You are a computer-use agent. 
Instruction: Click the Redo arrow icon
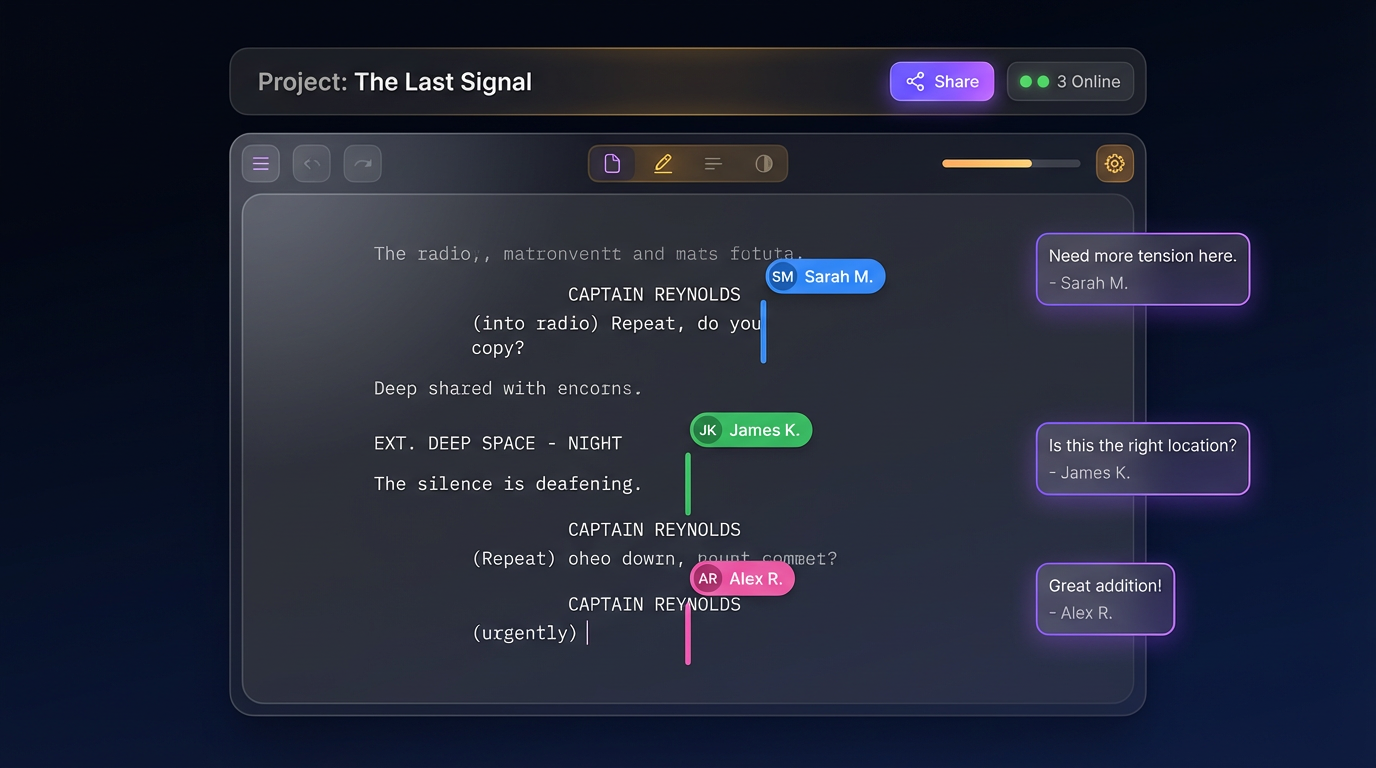[362, 163]
